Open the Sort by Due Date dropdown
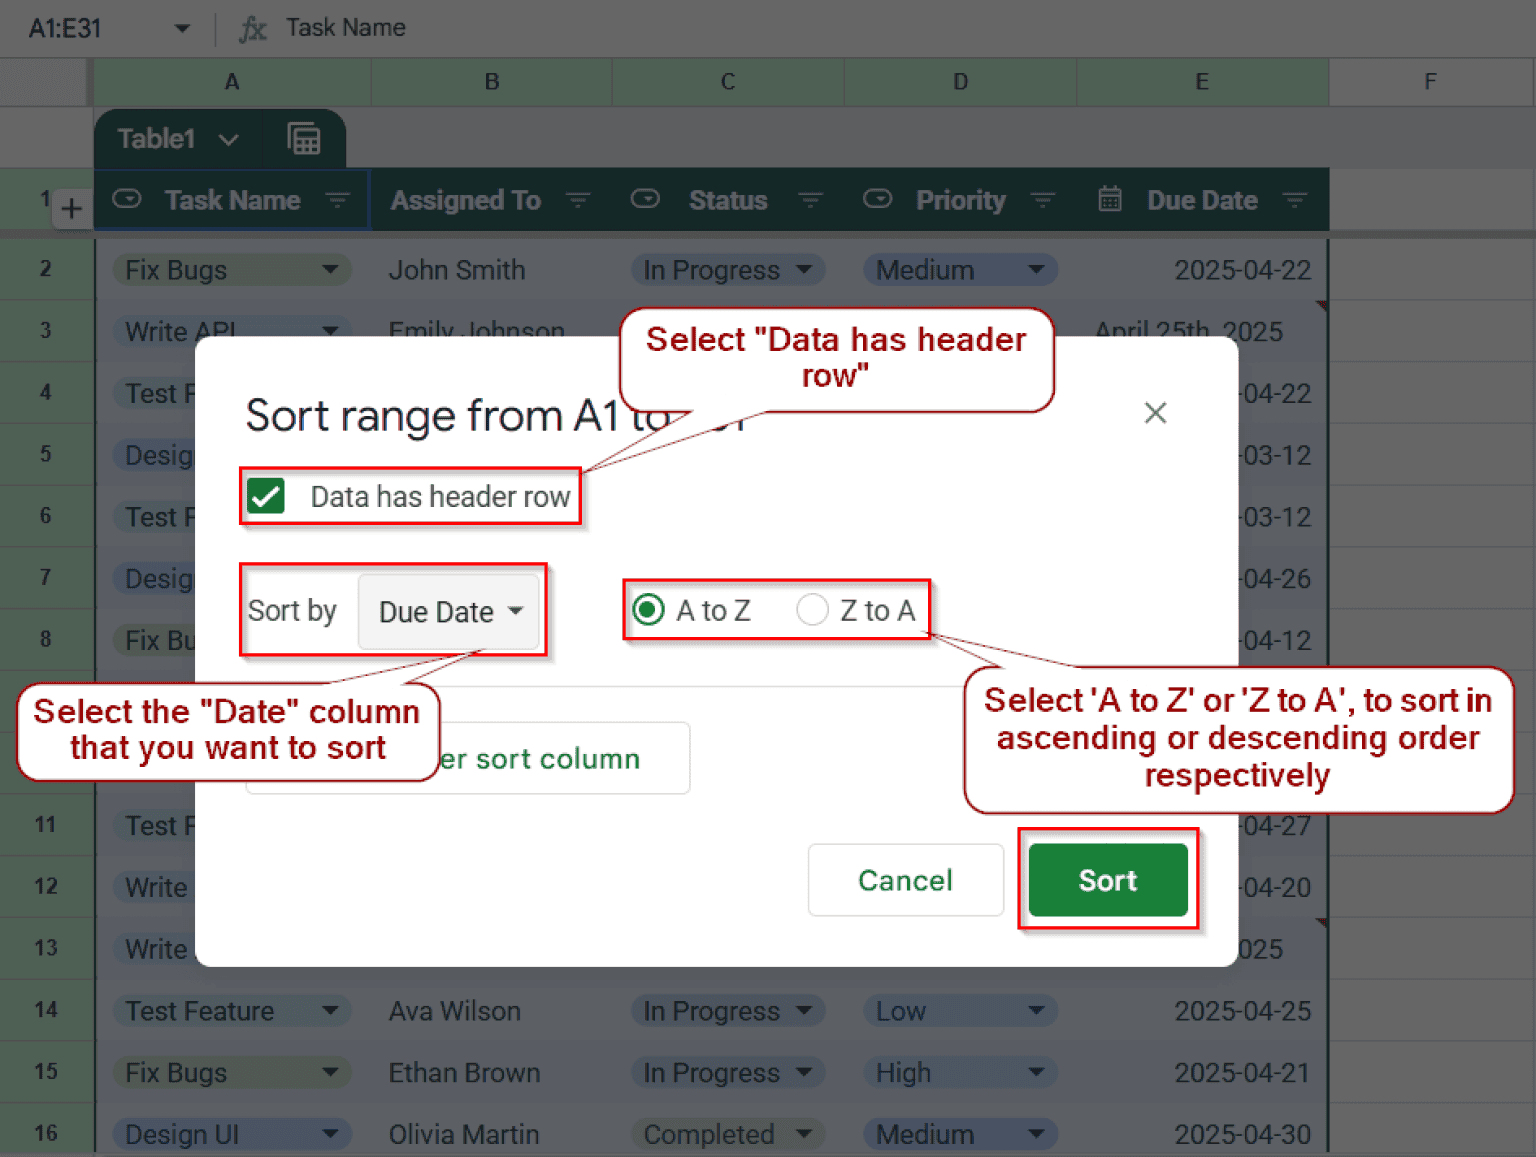1536x1157 pixels. tap(449, 611)
